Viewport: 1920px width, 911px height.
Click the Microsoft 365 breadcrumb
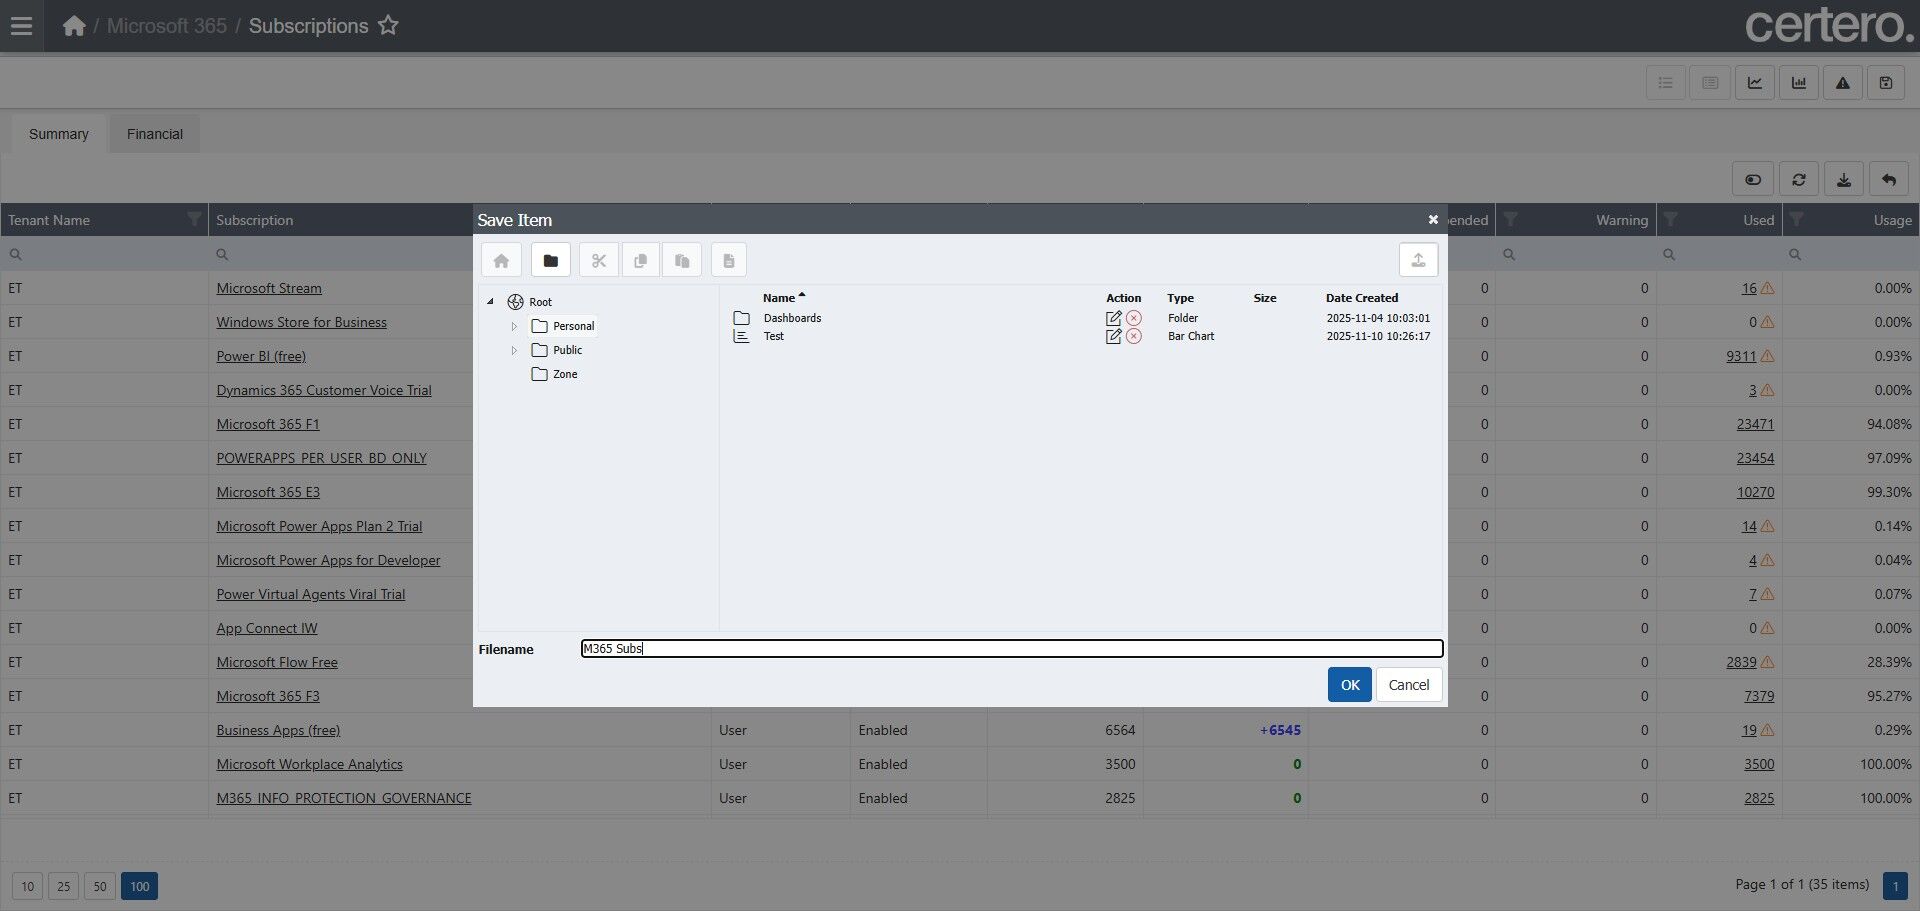pos(167,26)
